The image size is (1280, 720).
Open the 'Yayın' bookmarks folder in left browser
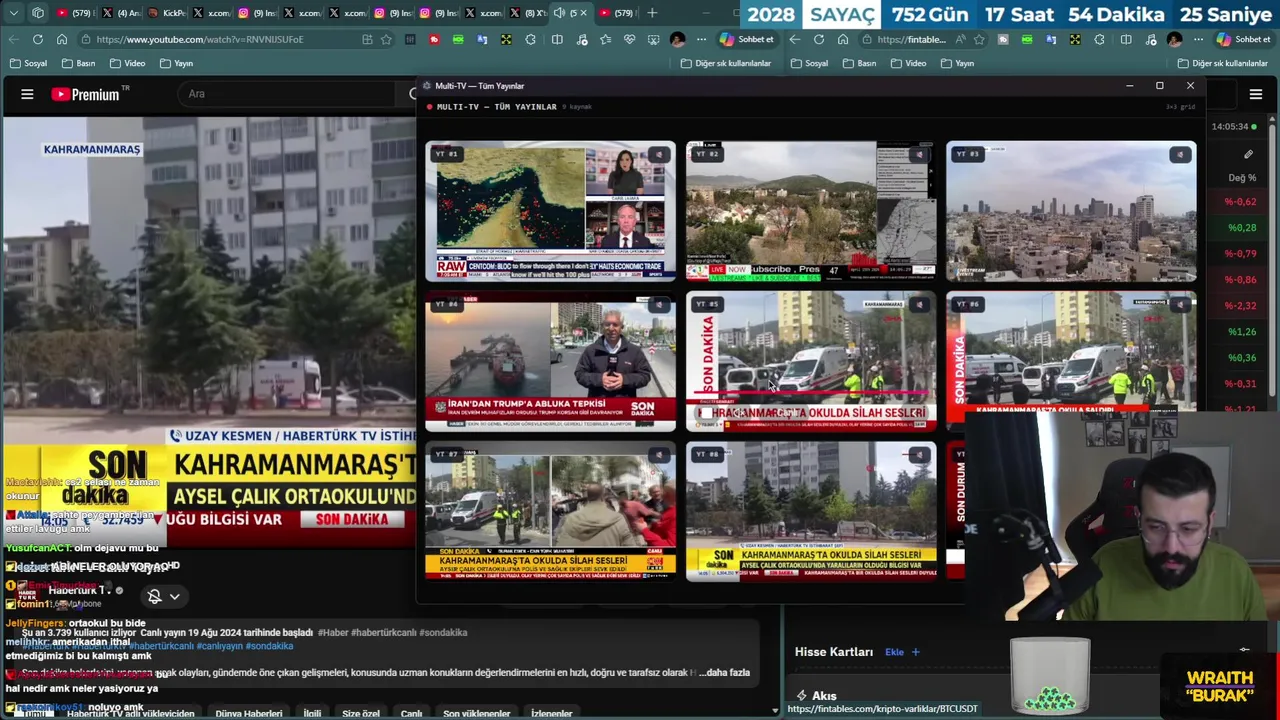(x=176, y=63)
